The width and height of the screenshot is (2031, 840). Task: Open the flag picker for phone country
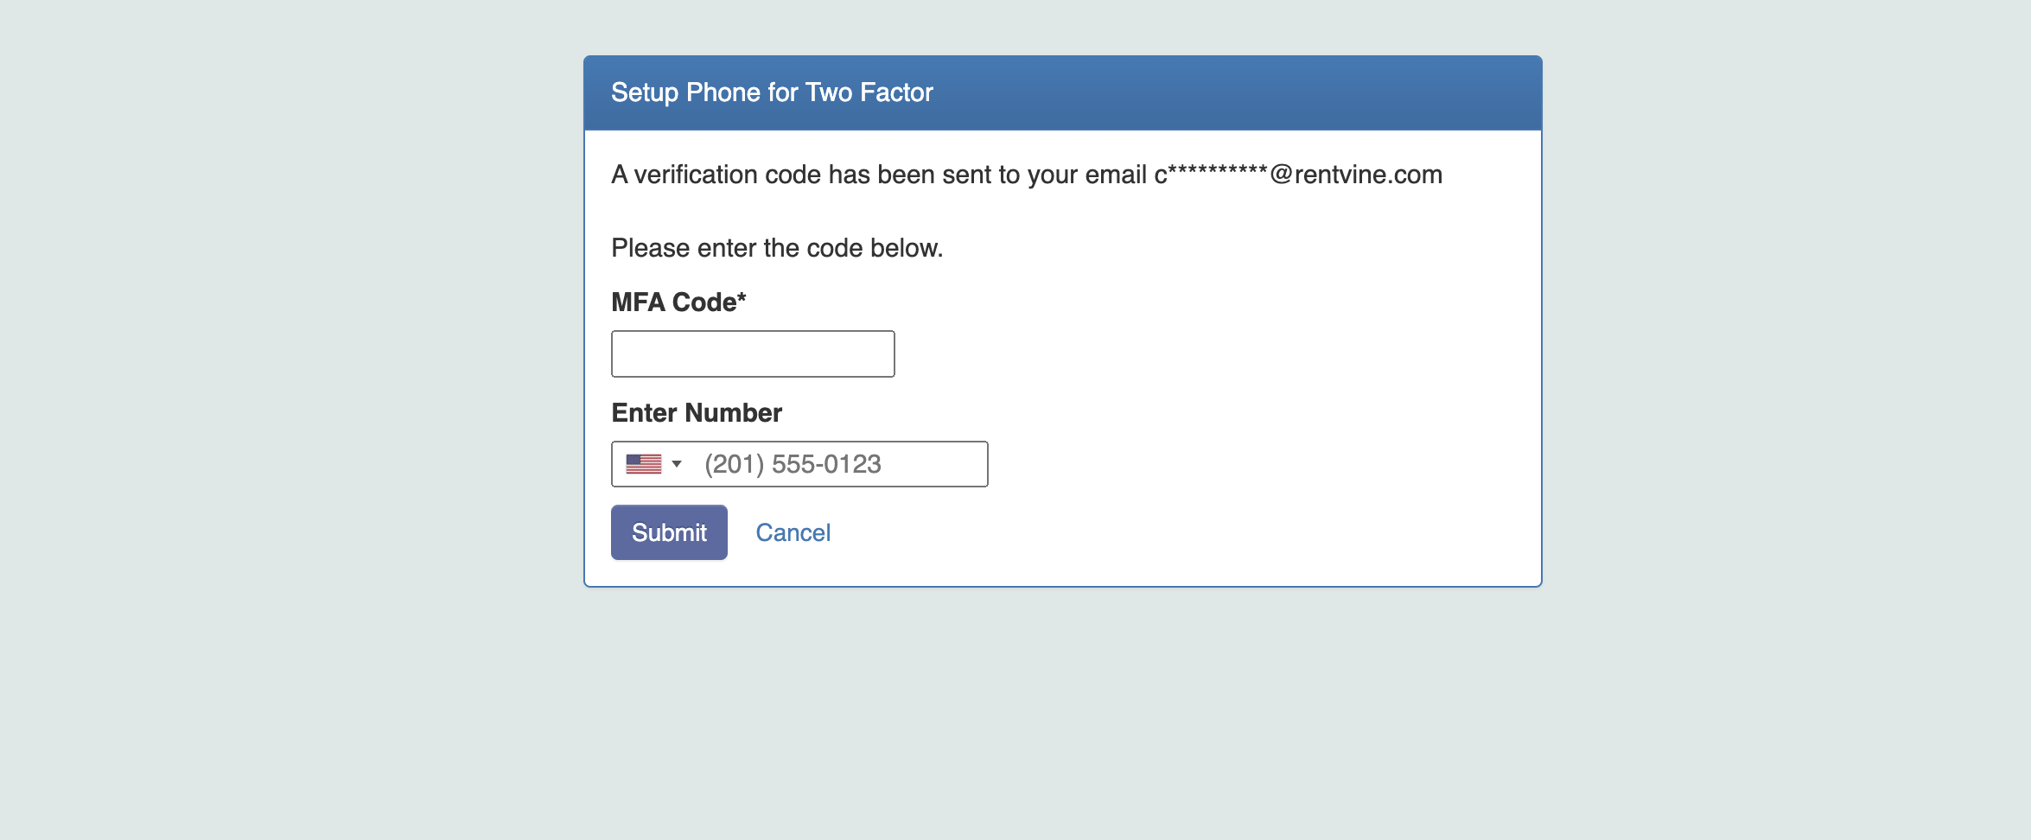(x=652, y=463)
